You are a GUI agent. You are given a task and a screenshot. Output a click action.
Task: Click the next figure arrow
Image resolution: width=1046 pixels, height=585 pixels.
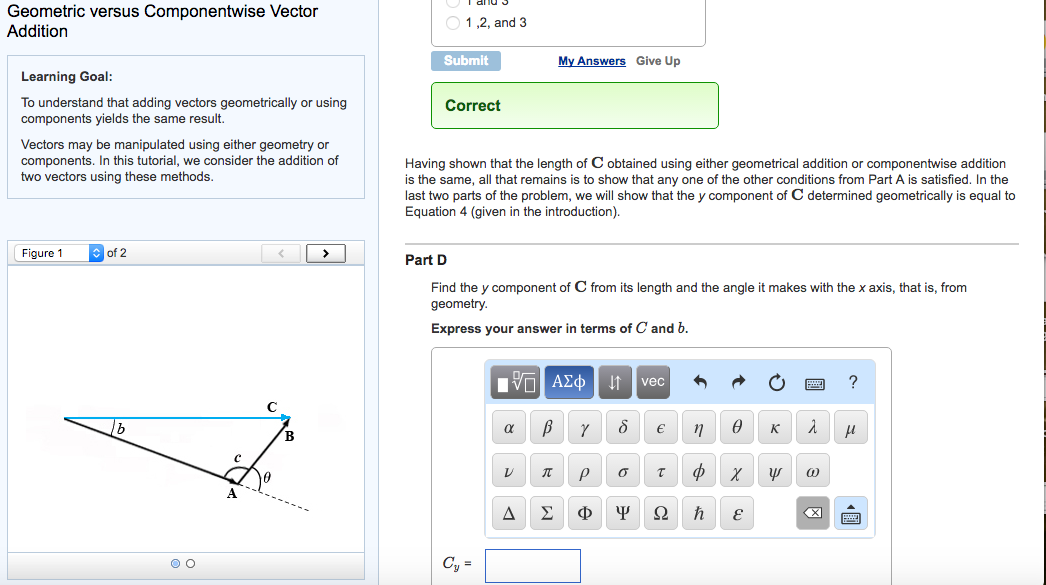click(x=325, y=252)
